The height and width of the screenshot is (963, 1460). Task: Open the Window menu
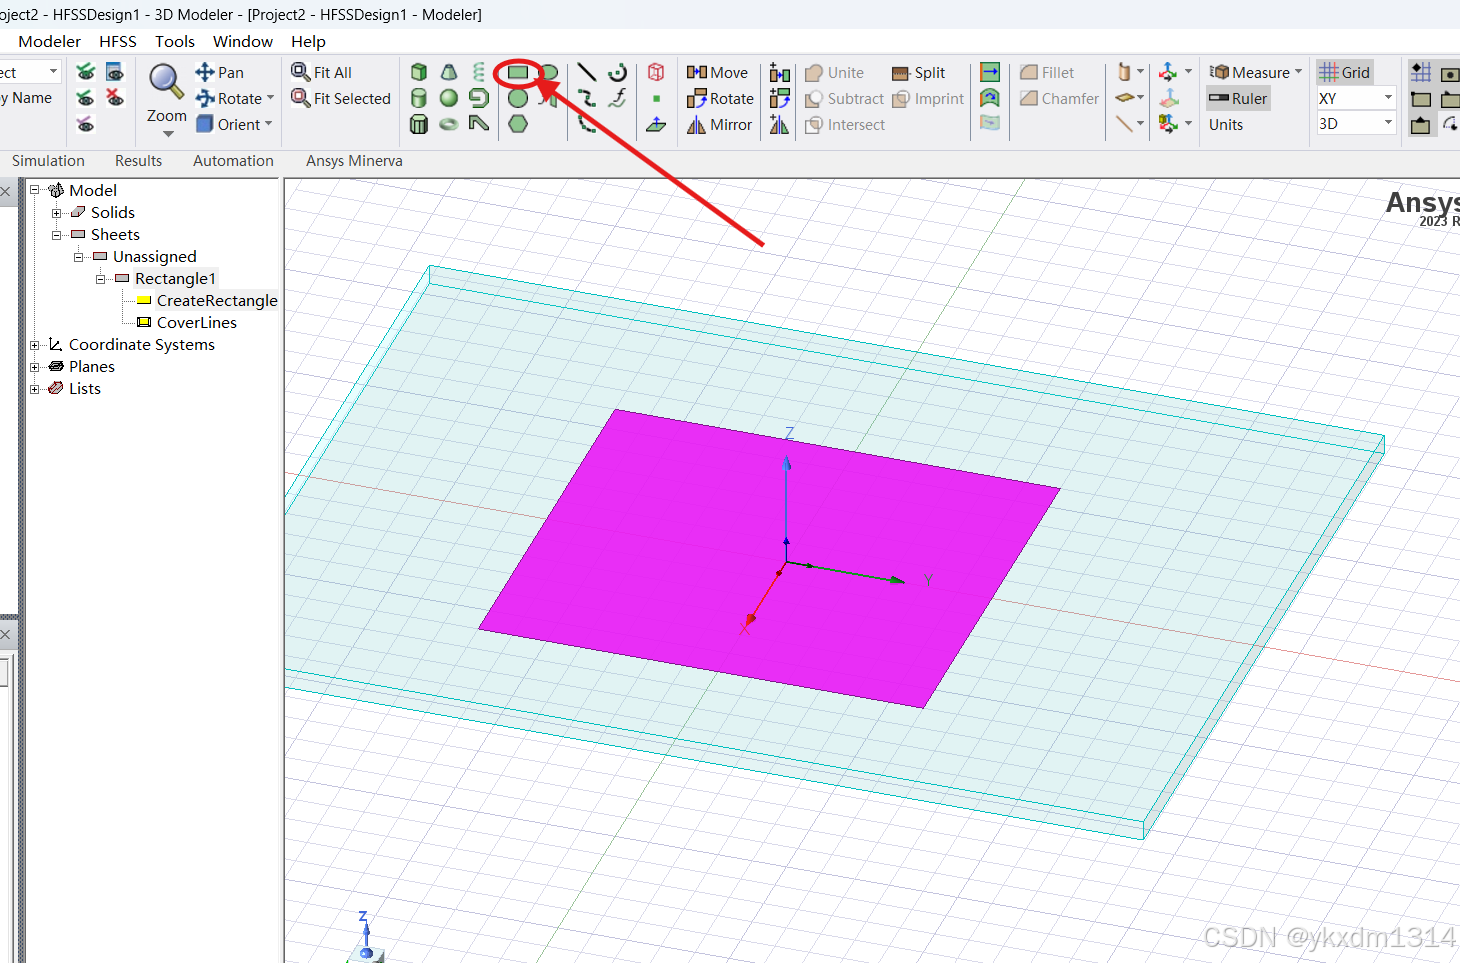(243, 41)
